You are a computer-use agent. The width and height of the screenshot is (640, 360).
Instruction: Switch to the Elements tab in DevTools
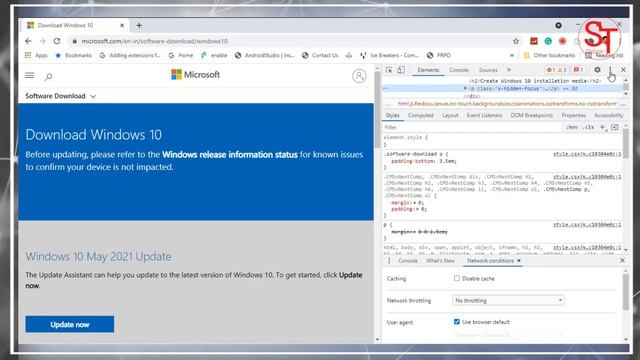click(x=428, y=70)
